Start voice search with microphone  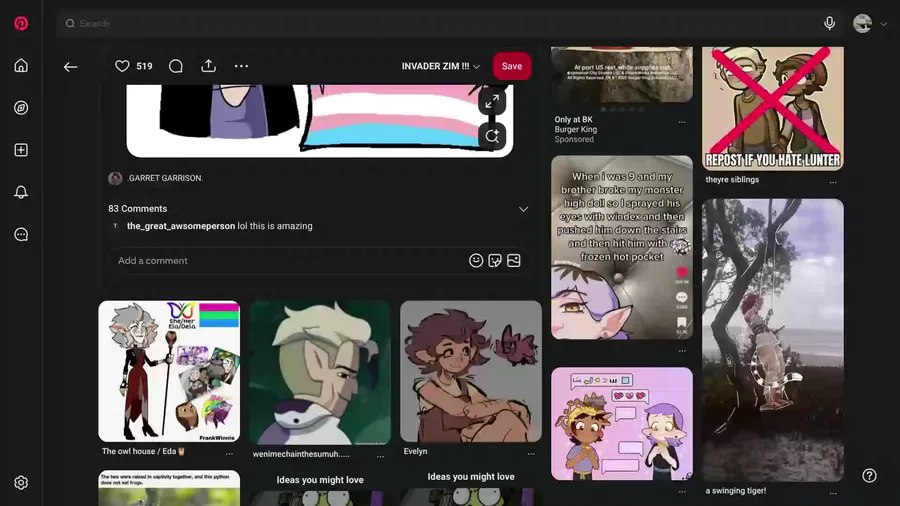pos(829,23)
